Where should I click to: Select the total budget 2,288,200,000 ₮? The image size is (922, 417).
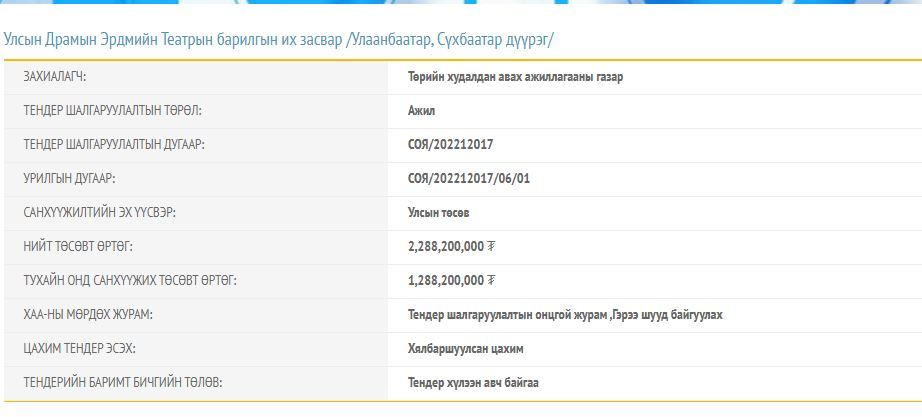click(452, 247)
